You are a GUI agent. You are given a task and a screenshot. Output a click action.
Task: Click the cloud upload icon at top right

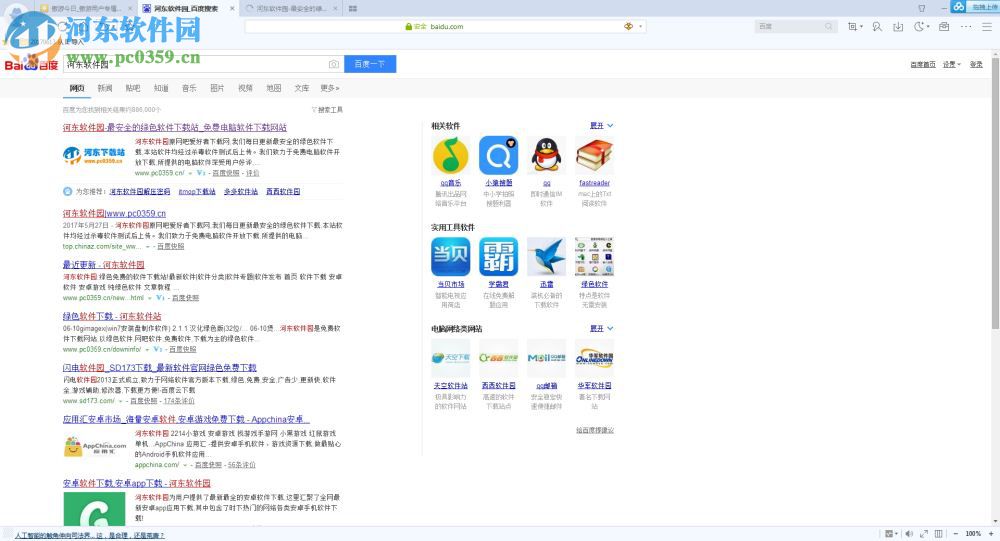click(x=959, y=6)
